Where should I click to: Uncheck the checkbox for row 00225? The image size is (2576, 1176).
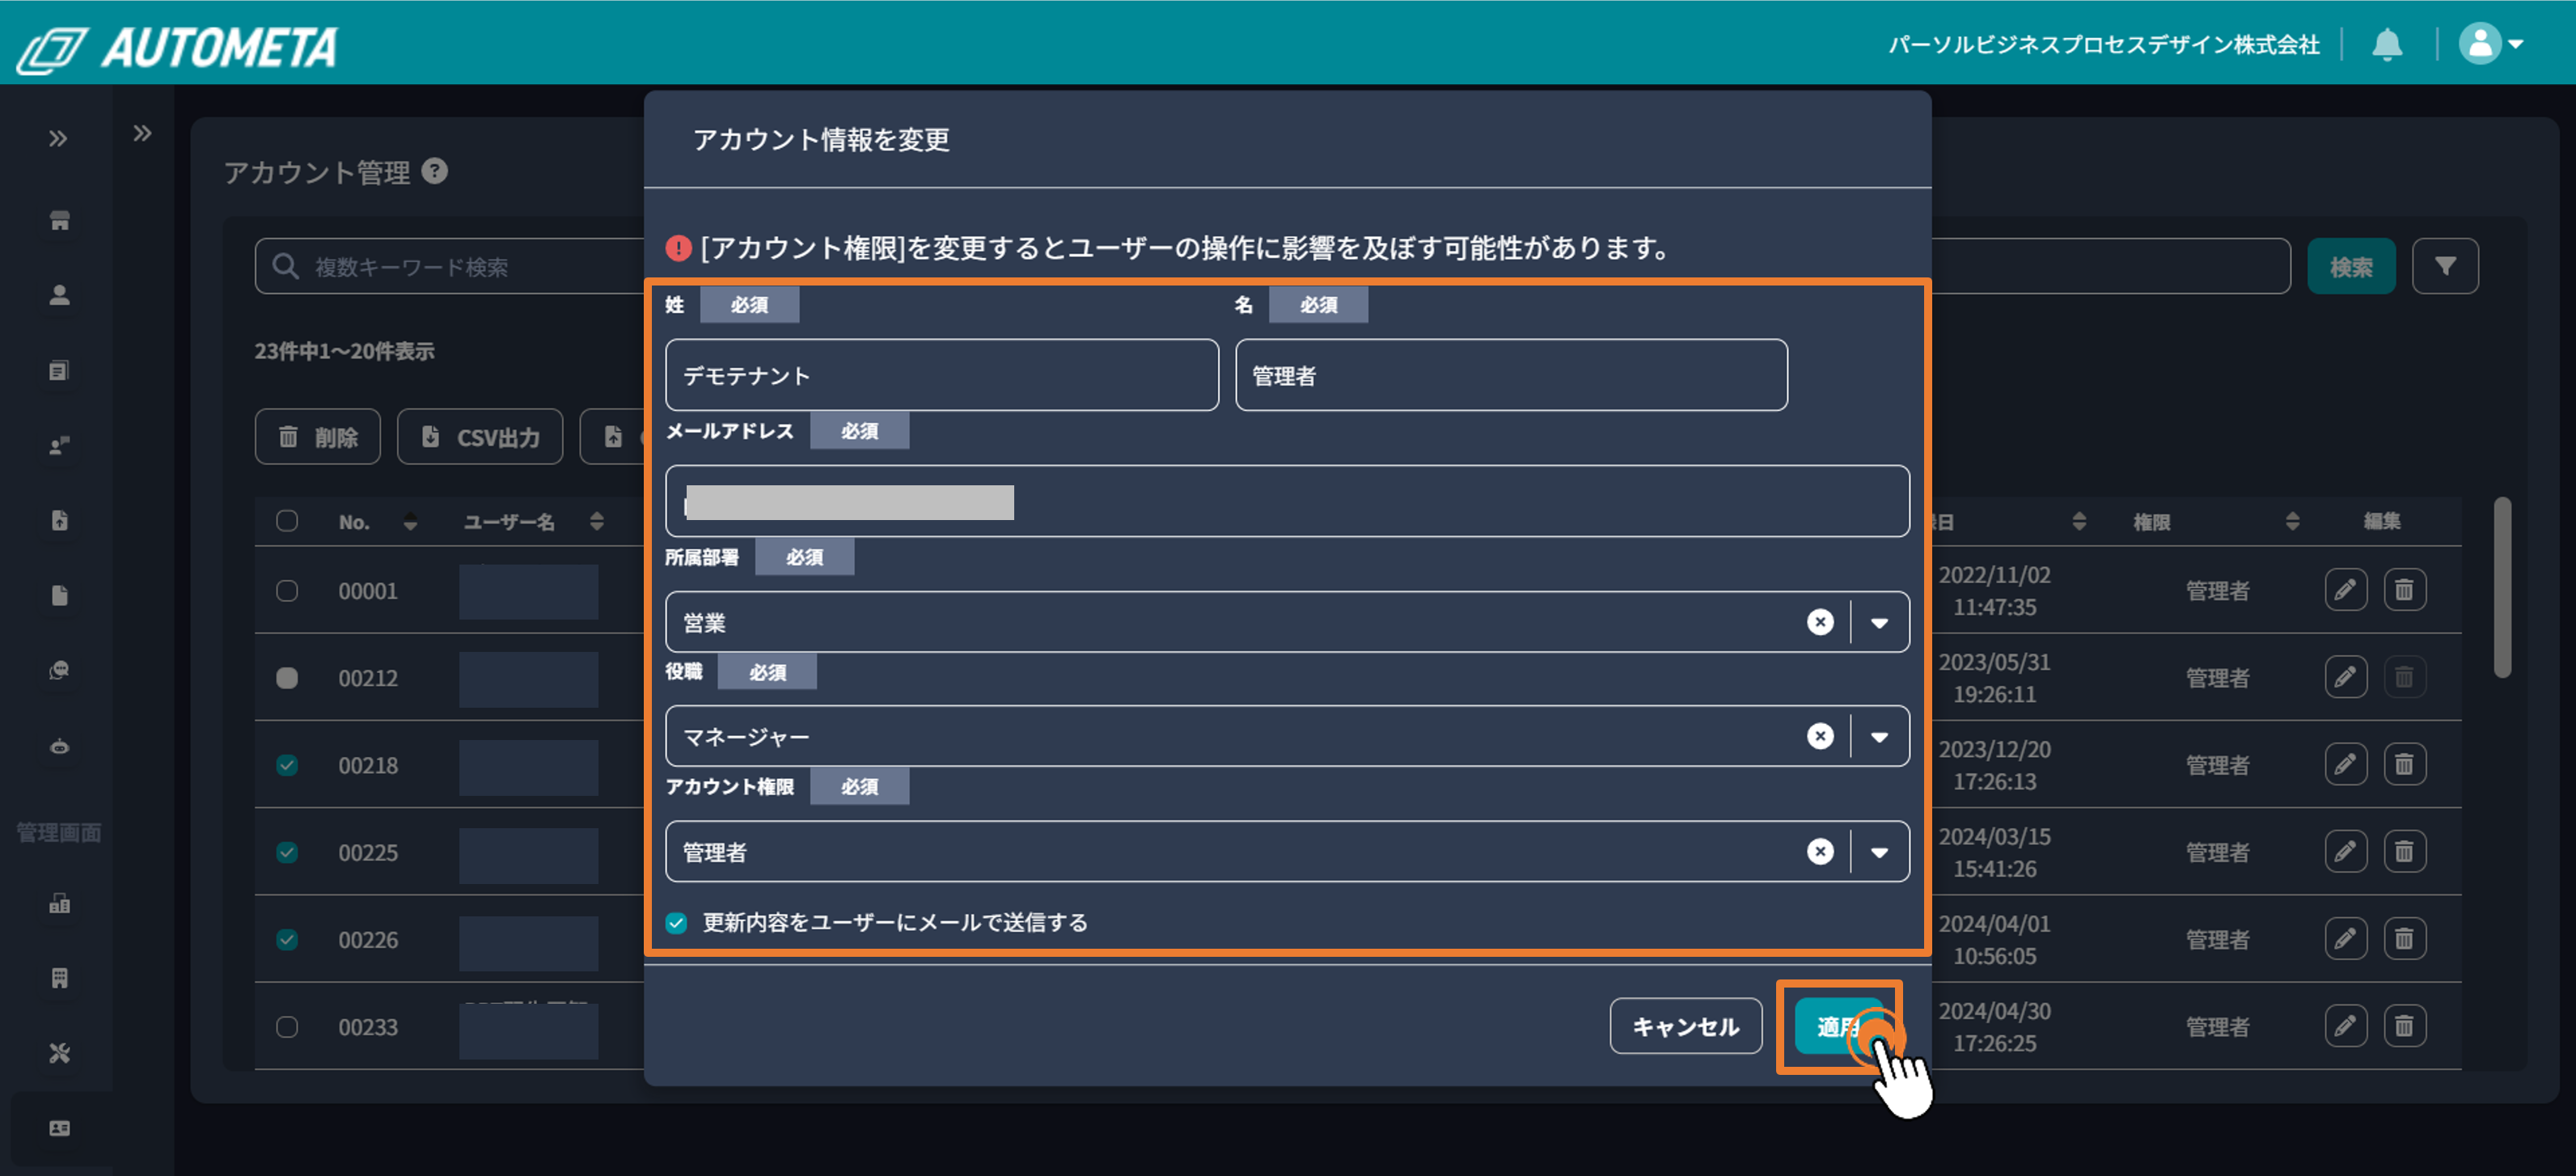tap(287, 852)
